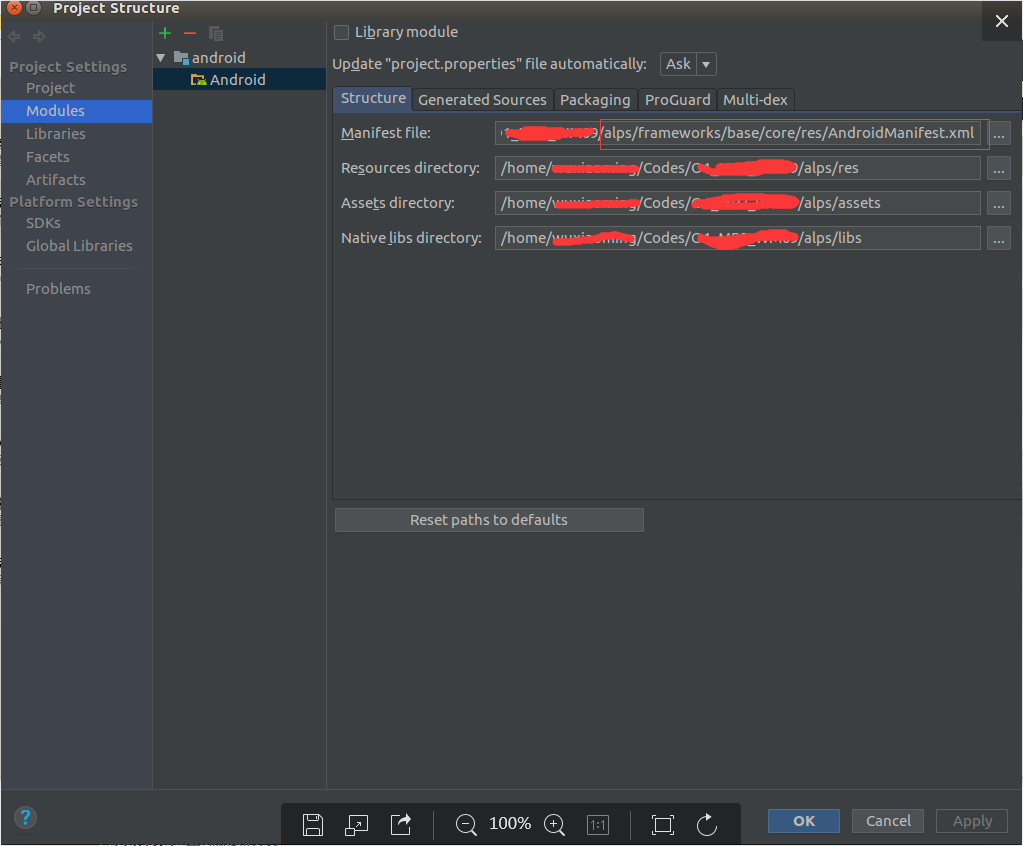Switch to the ProGuard tab
This screenshot has width=1023, height=846.
tap(677, 99)
